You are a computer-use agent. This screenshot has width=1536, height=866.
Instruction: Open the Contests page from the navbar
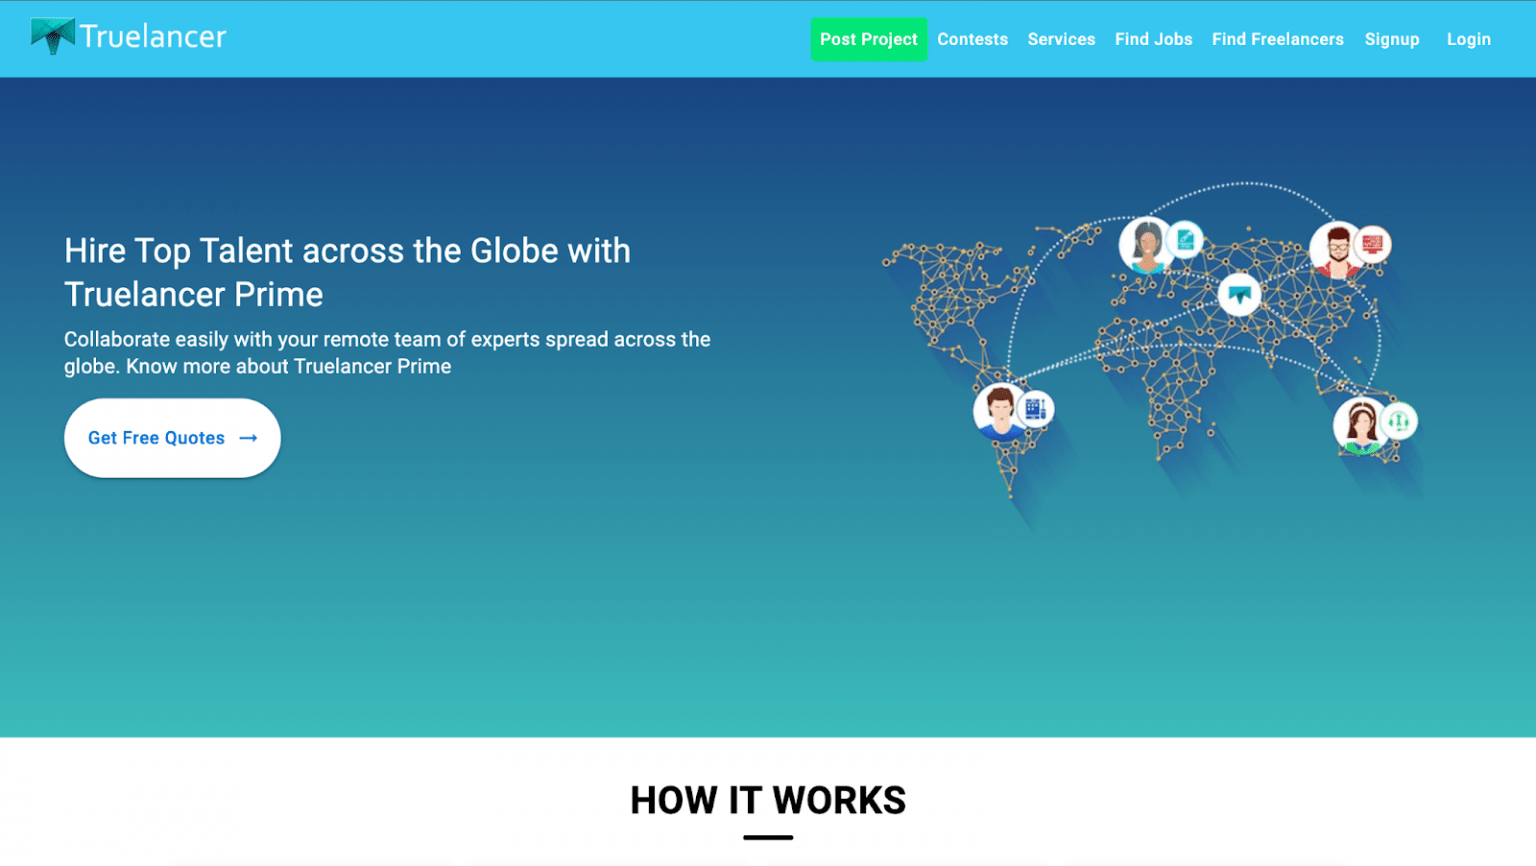click(x=972, y=39)
